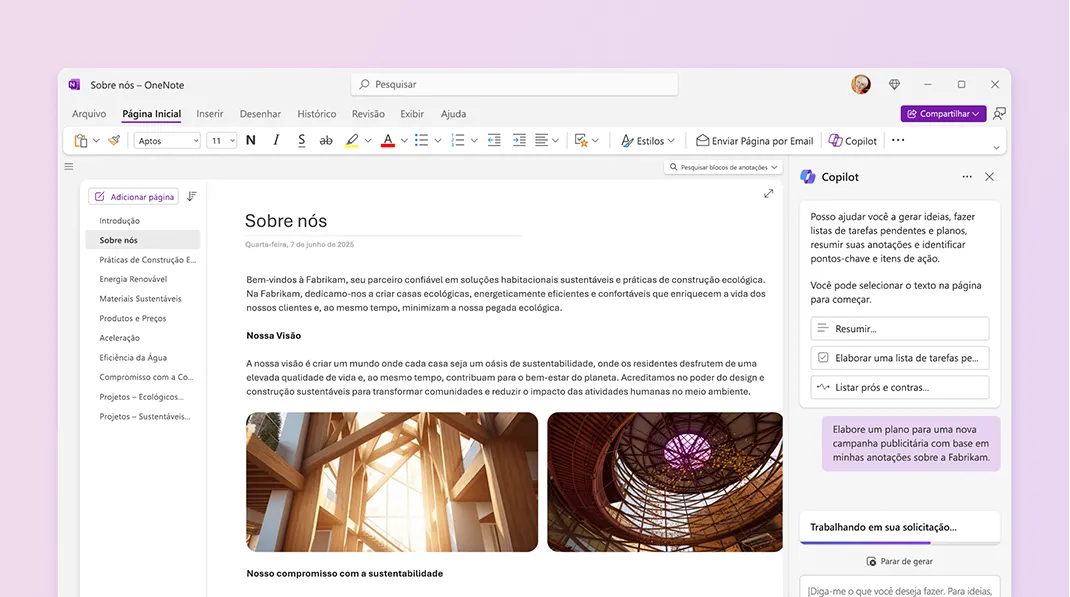Click the sort pages icon
1070x597 pixels.
pos(192,196)
